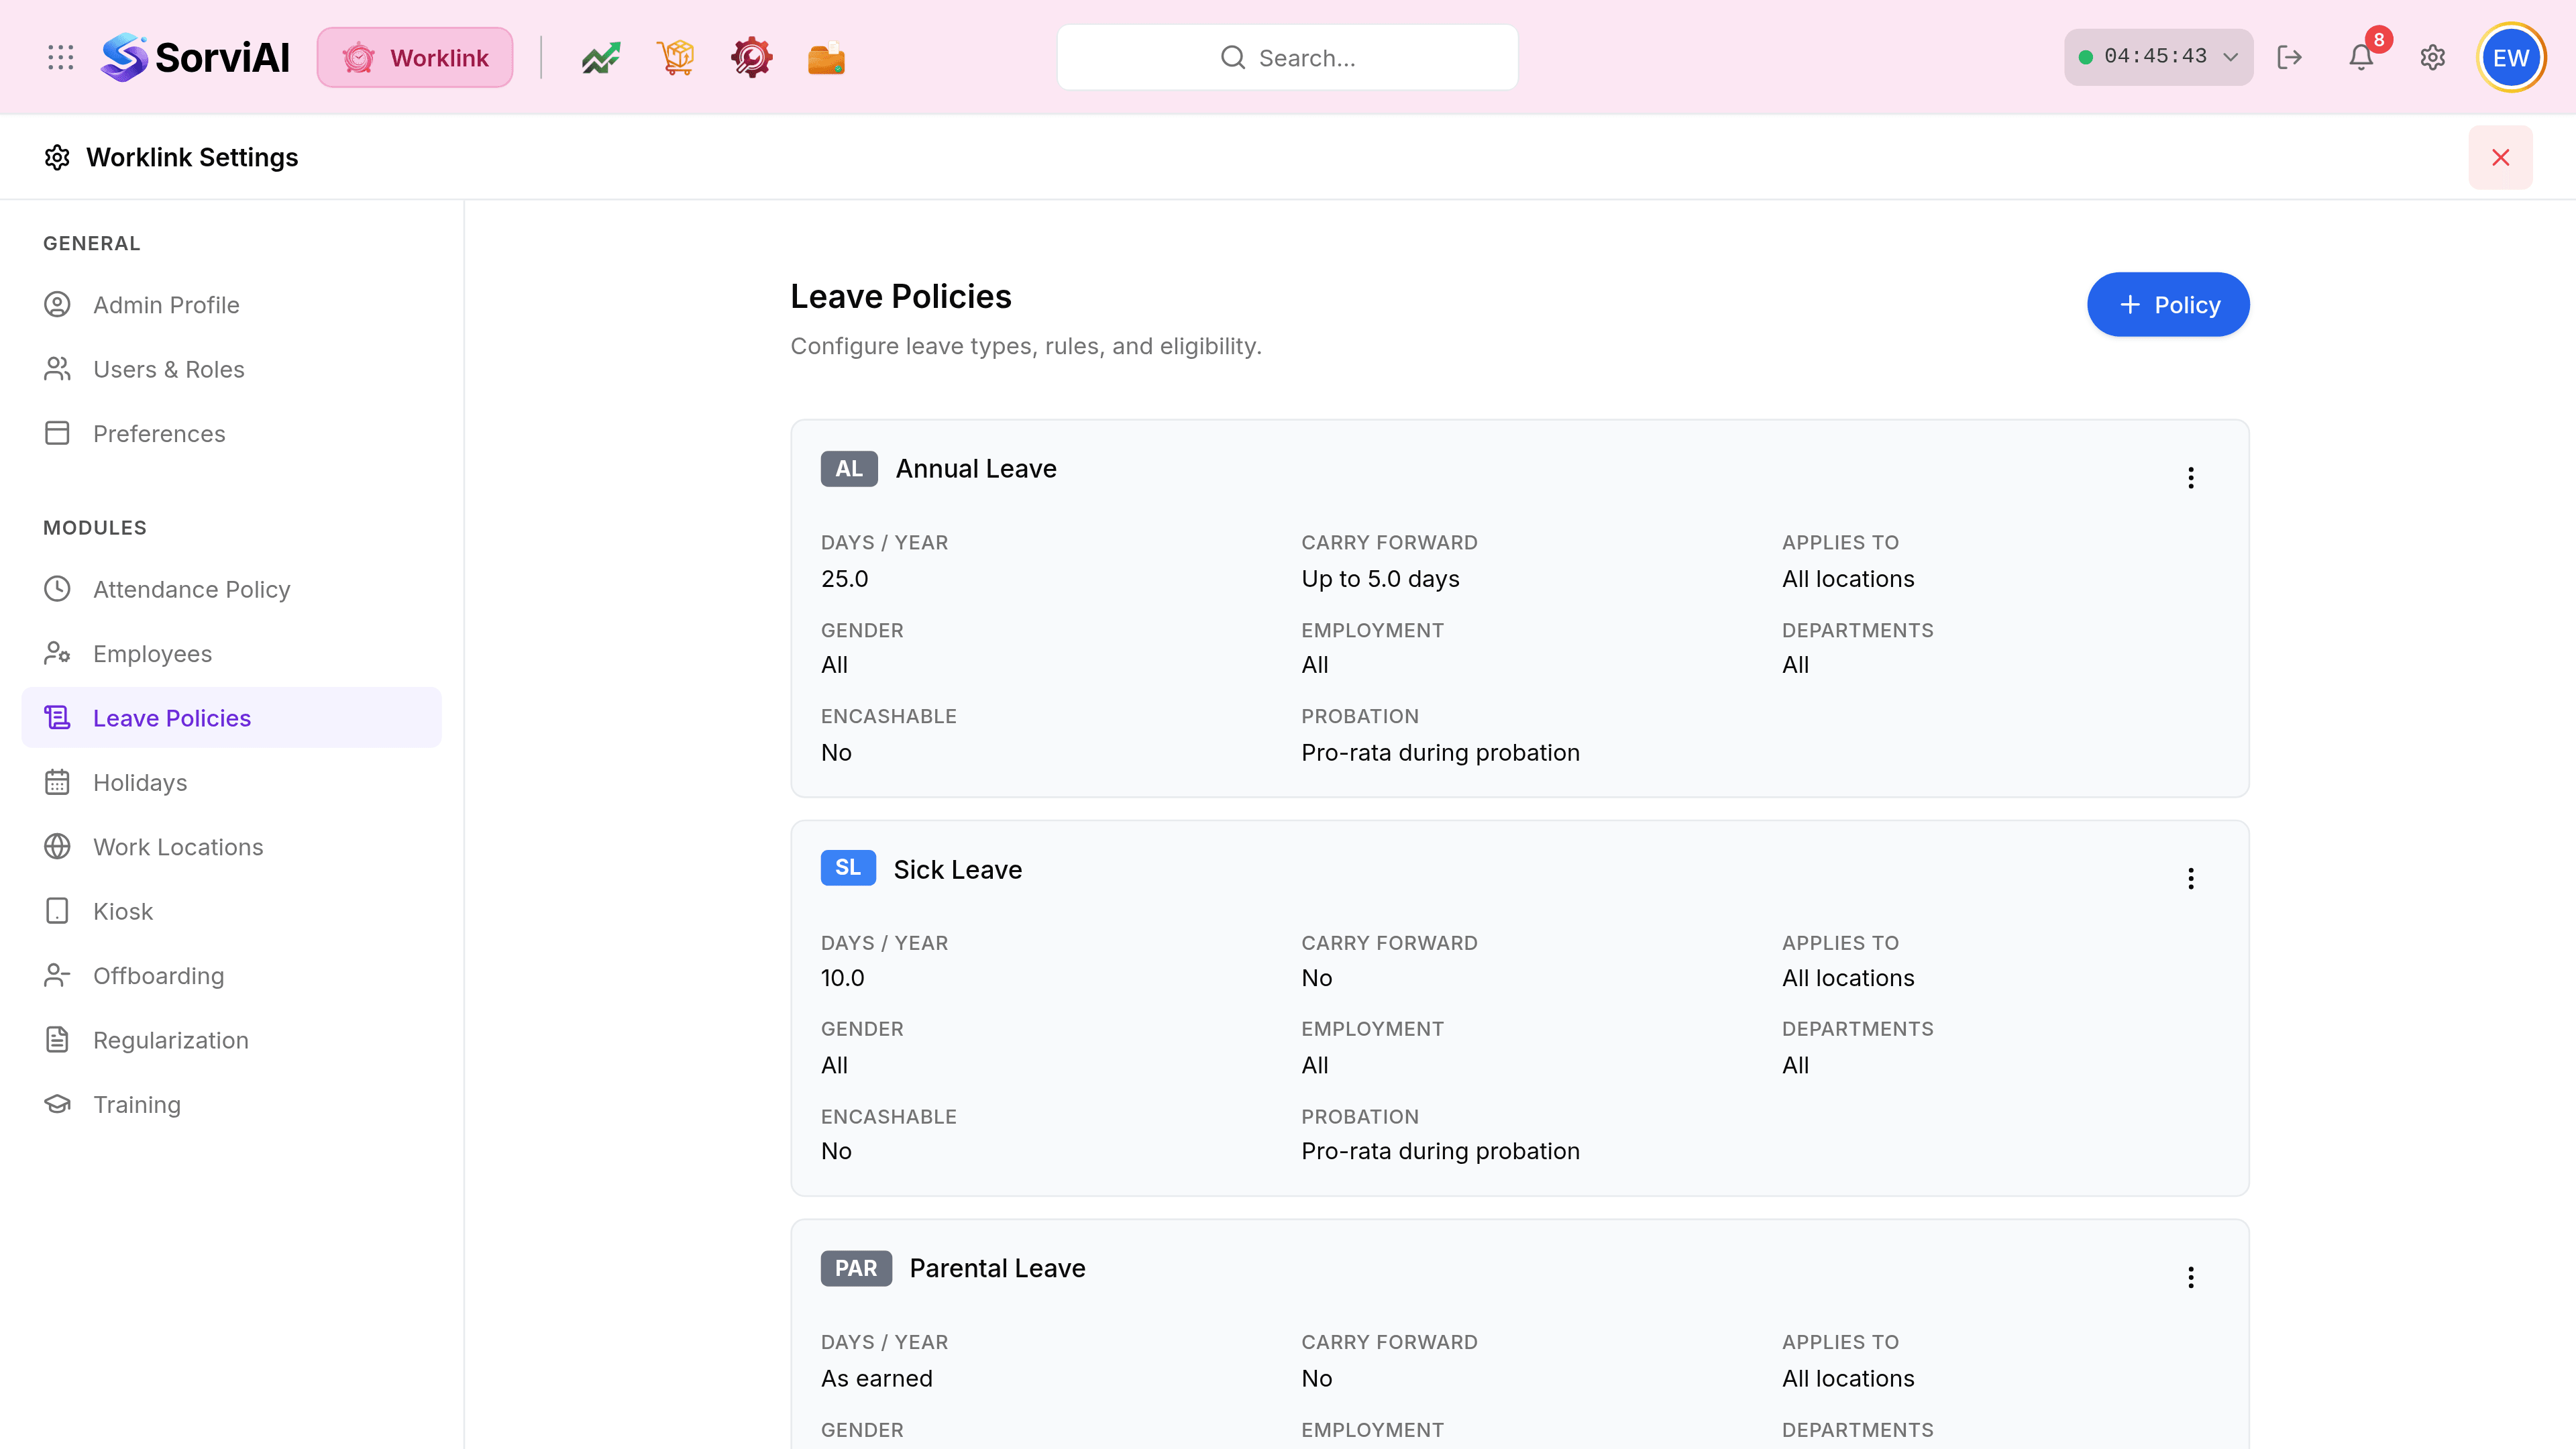
Task: Click the PAR badge on Parental Leave
Action: (856, 1268)
